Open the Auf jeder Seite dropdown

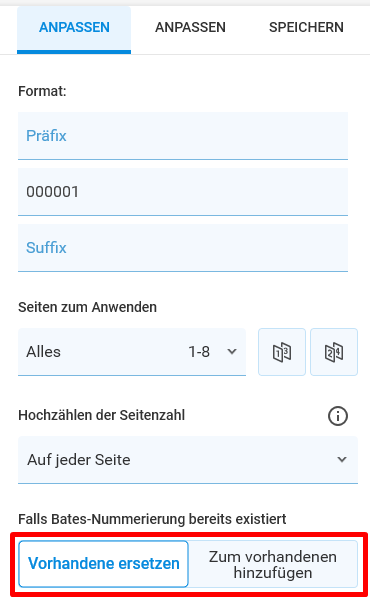tap(188, 460)
